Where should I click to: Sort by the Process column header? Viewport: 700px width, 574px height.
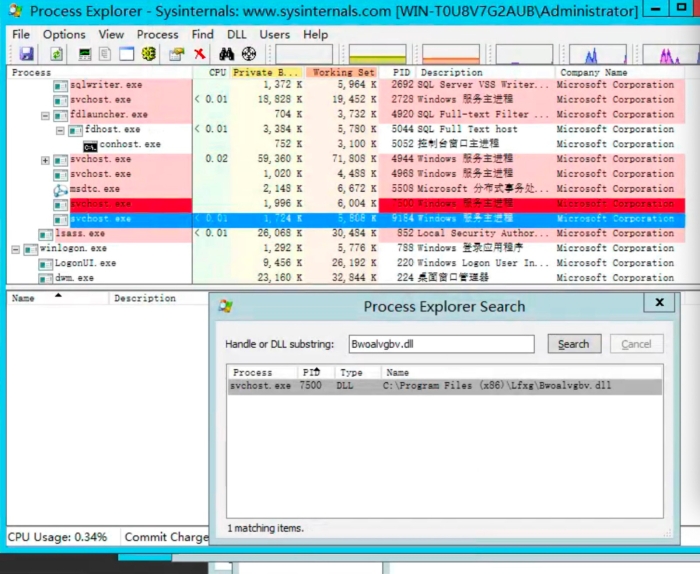[100, 72]
